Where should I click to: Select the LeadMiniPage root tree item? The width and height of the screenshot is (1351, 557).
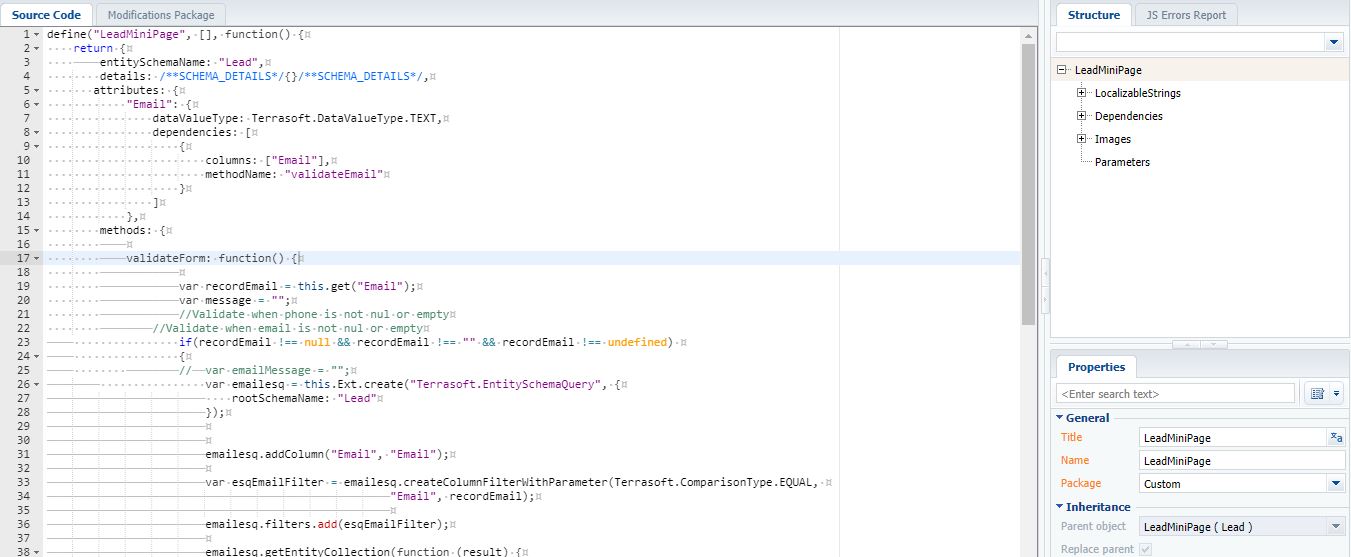pos(1107,70)
